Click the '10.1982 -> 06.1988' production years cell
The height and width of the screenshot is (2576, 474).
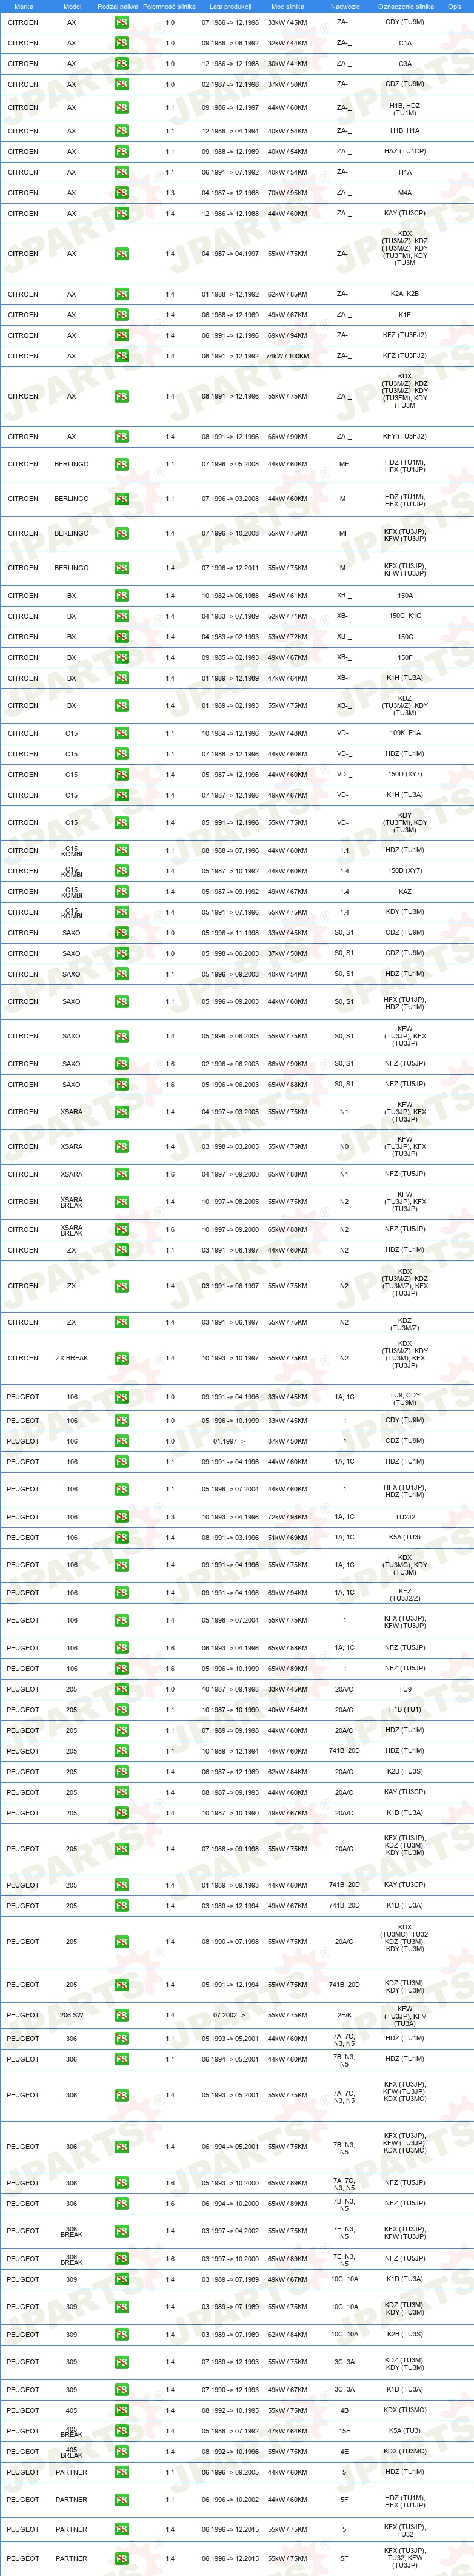(230, 596)
